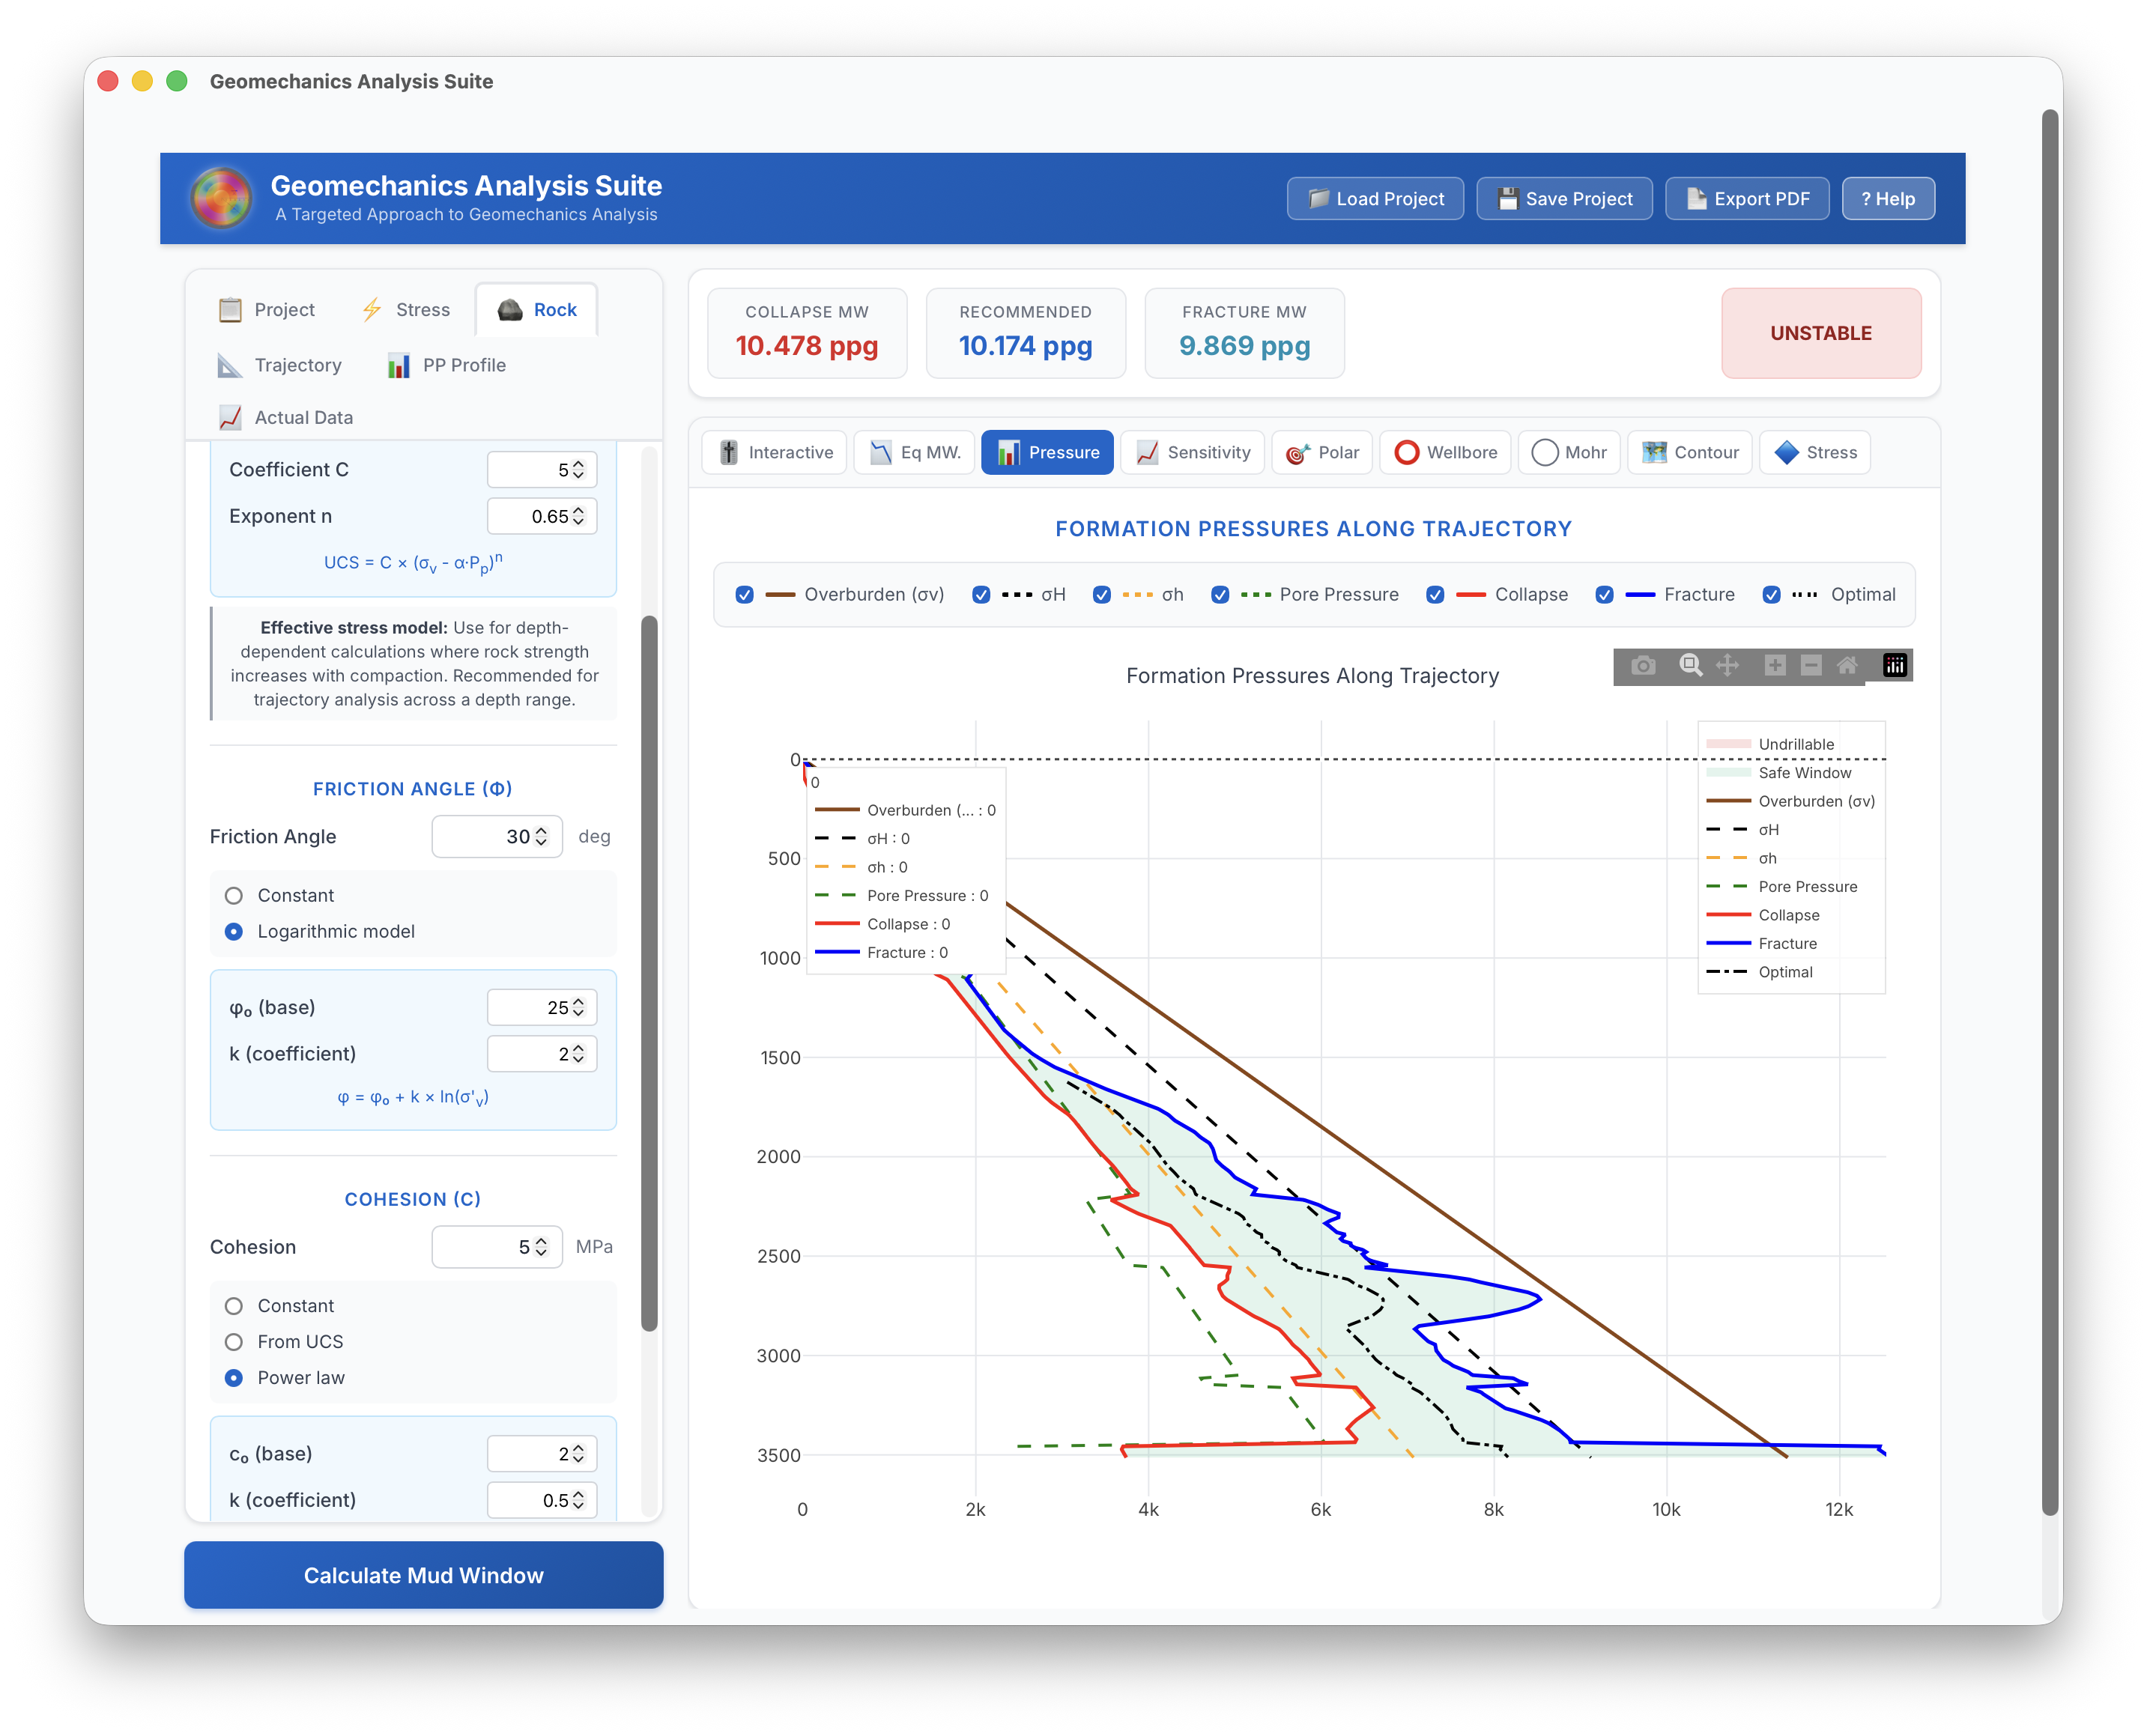
Task: Choose the From UCS cohesion option
Action: pyautogui.click(x=234, y=1342)
